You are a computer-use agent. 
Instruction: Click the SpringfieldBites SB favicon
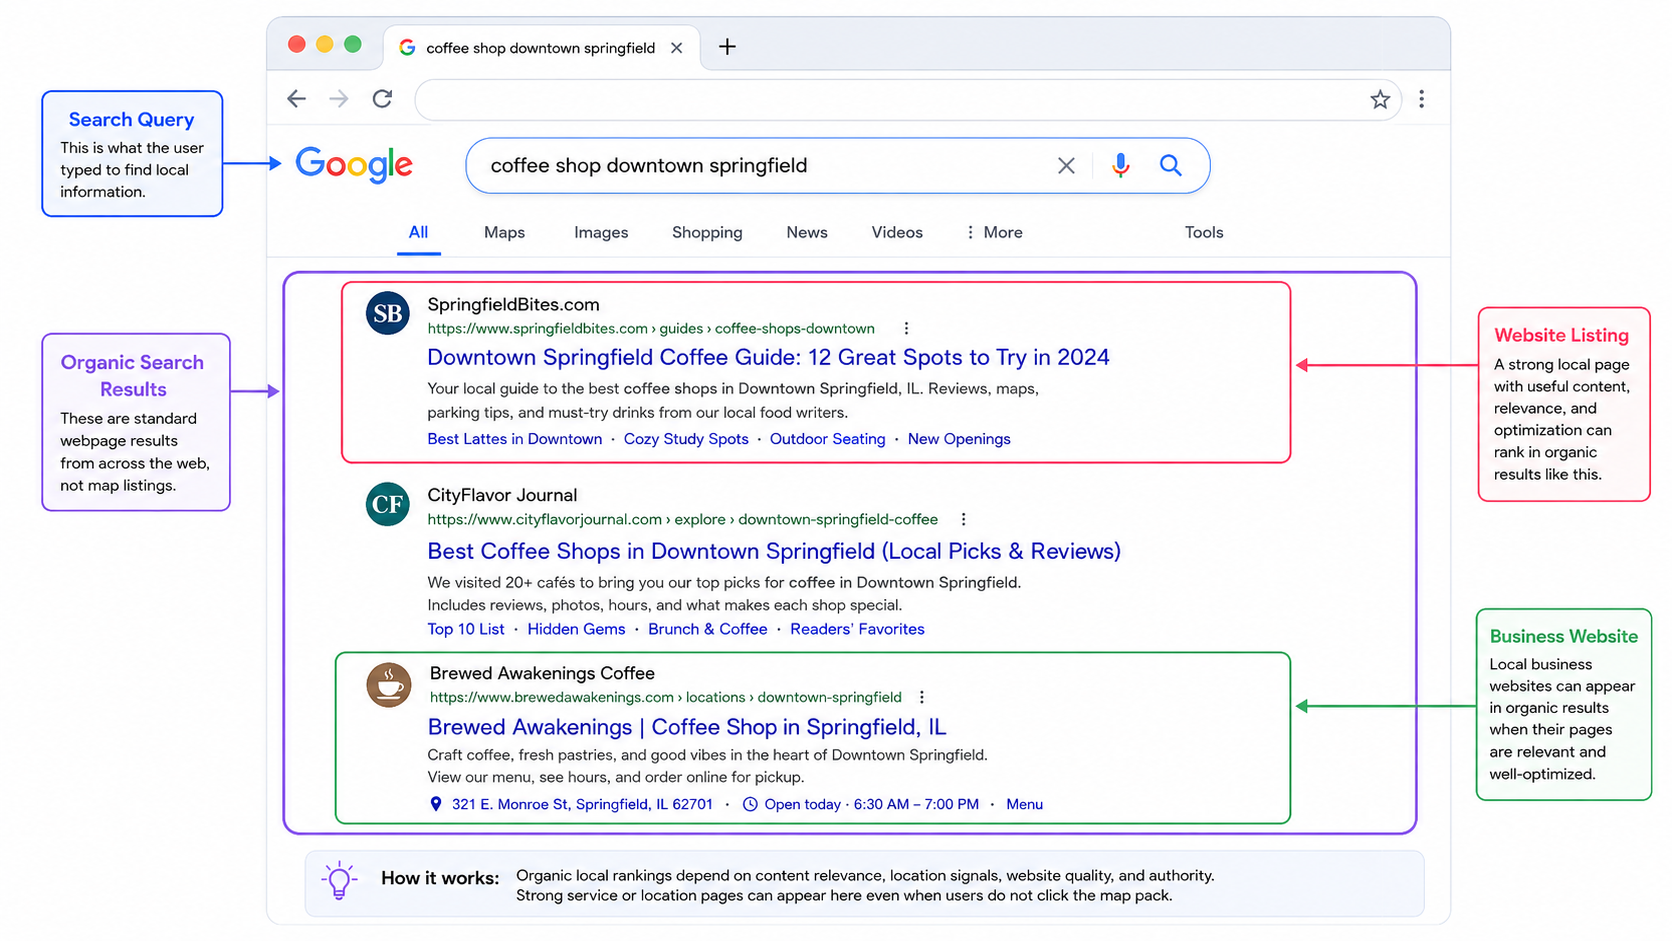[x=387, y=313]
